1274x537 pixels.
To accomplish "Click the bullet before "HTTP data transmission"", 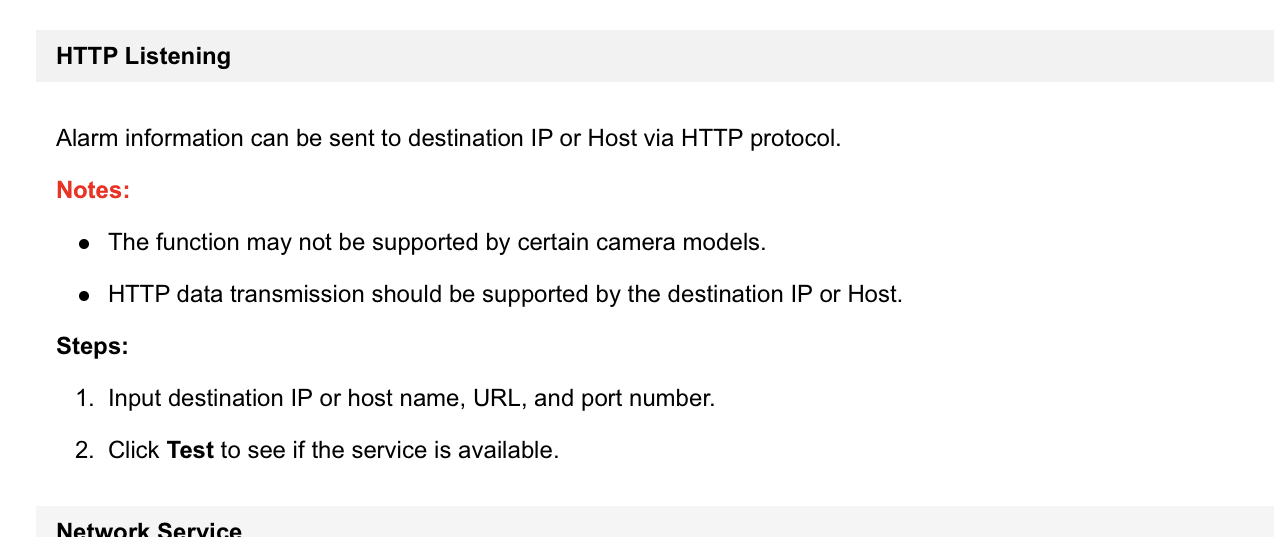I will pyautogui.click(x=85, y=295).
